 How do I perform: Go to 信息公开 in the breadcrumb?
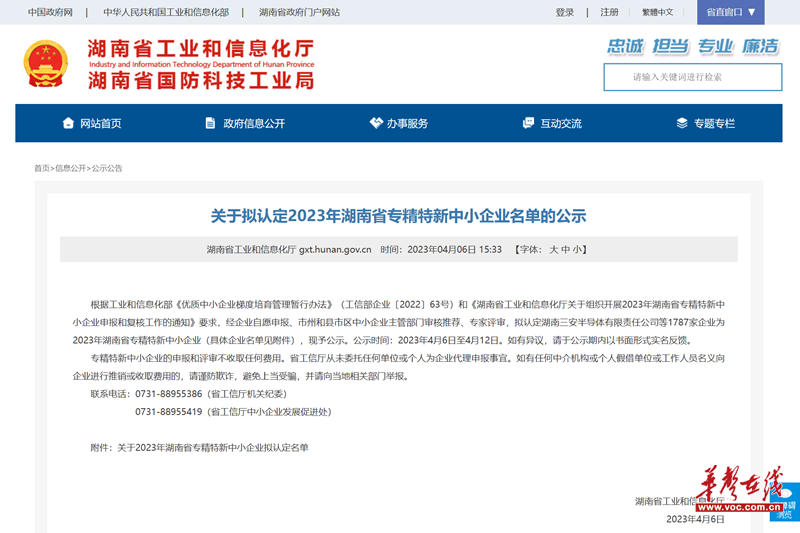70,168
